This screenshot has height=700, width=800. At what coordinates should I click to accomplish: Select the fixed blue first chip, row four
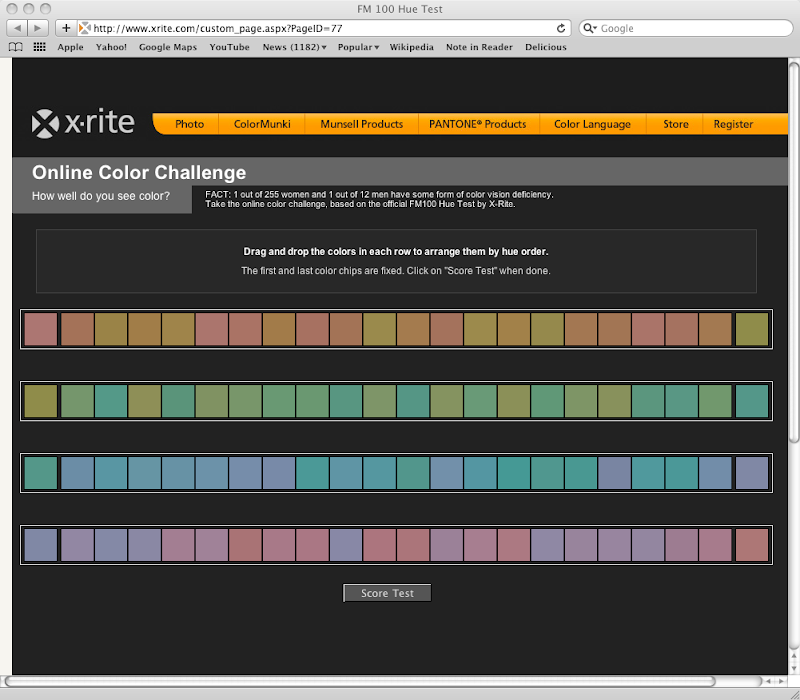click(41, 545)
